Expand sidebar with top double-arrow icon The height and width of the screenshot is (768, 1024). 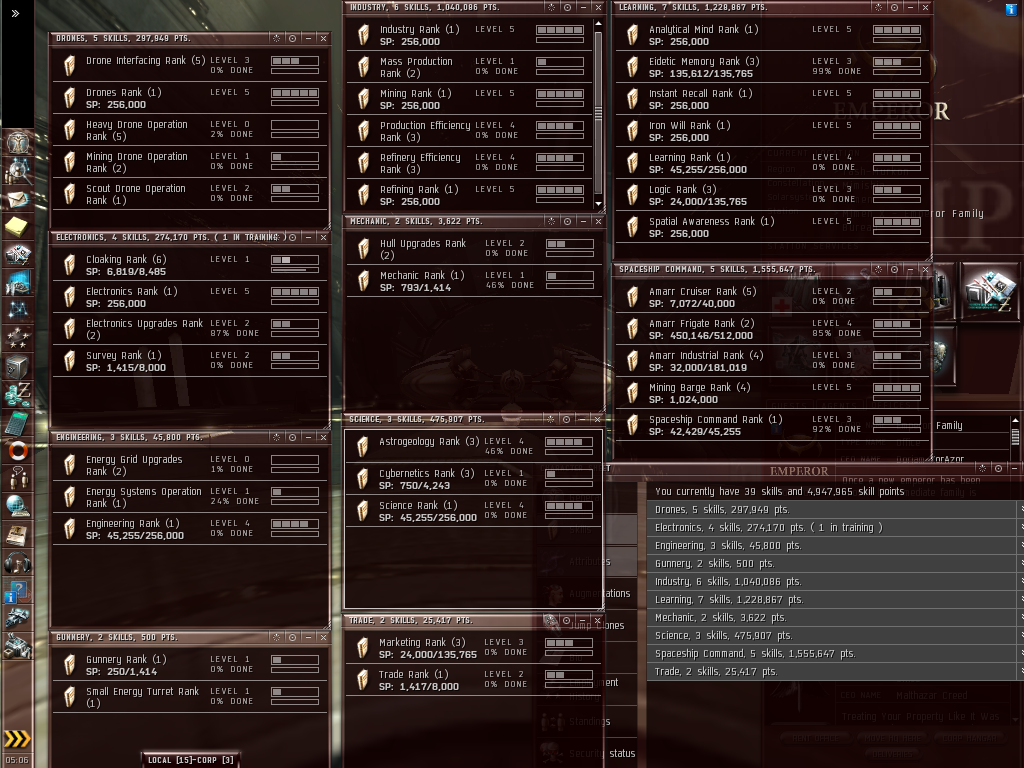click(15, 13)
